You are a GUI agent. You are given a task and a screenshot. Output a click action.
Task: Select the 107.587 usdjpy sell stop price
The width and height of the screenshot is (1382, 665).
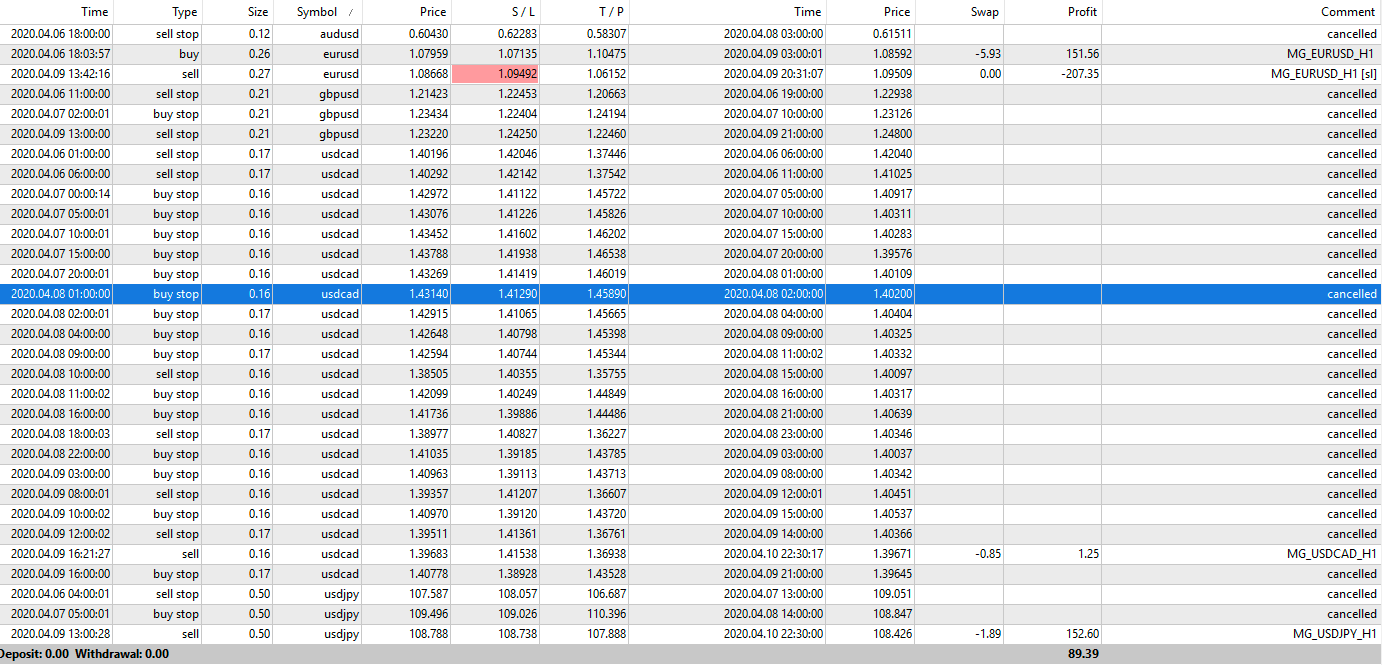[x=428, y=594]
